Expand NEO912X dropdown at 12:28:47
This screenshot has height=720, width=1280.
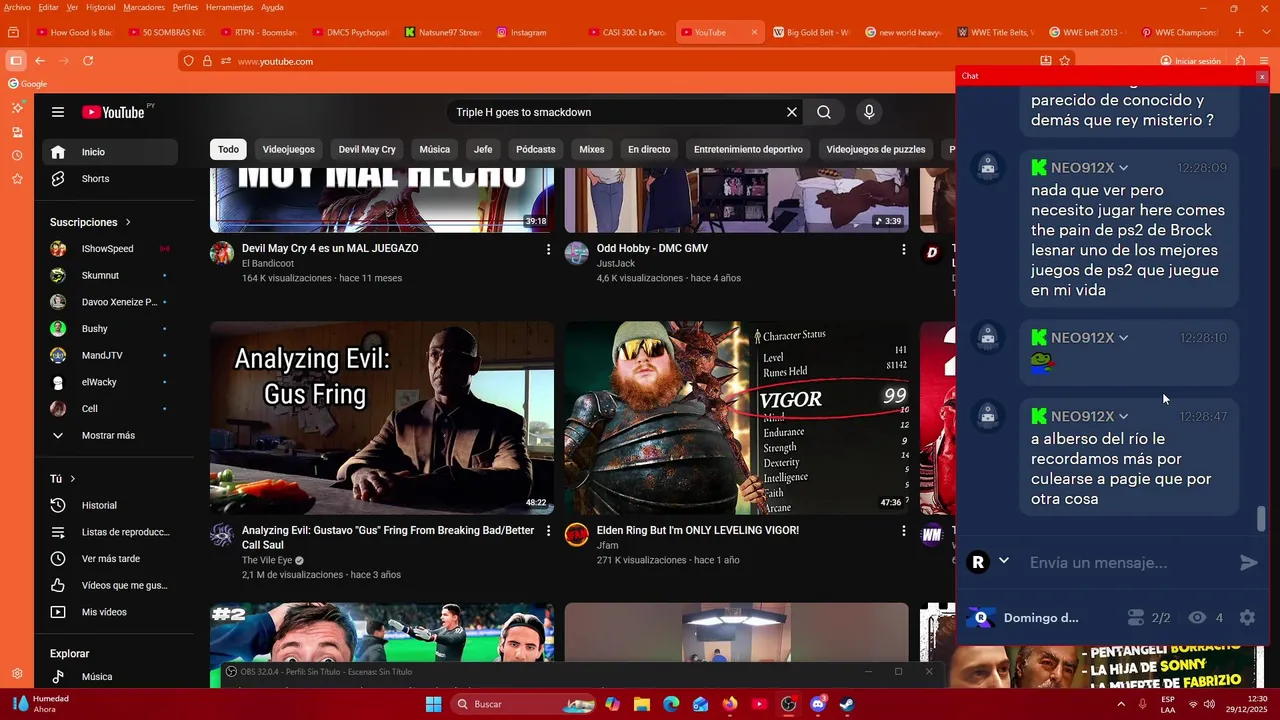[1123, 416]
